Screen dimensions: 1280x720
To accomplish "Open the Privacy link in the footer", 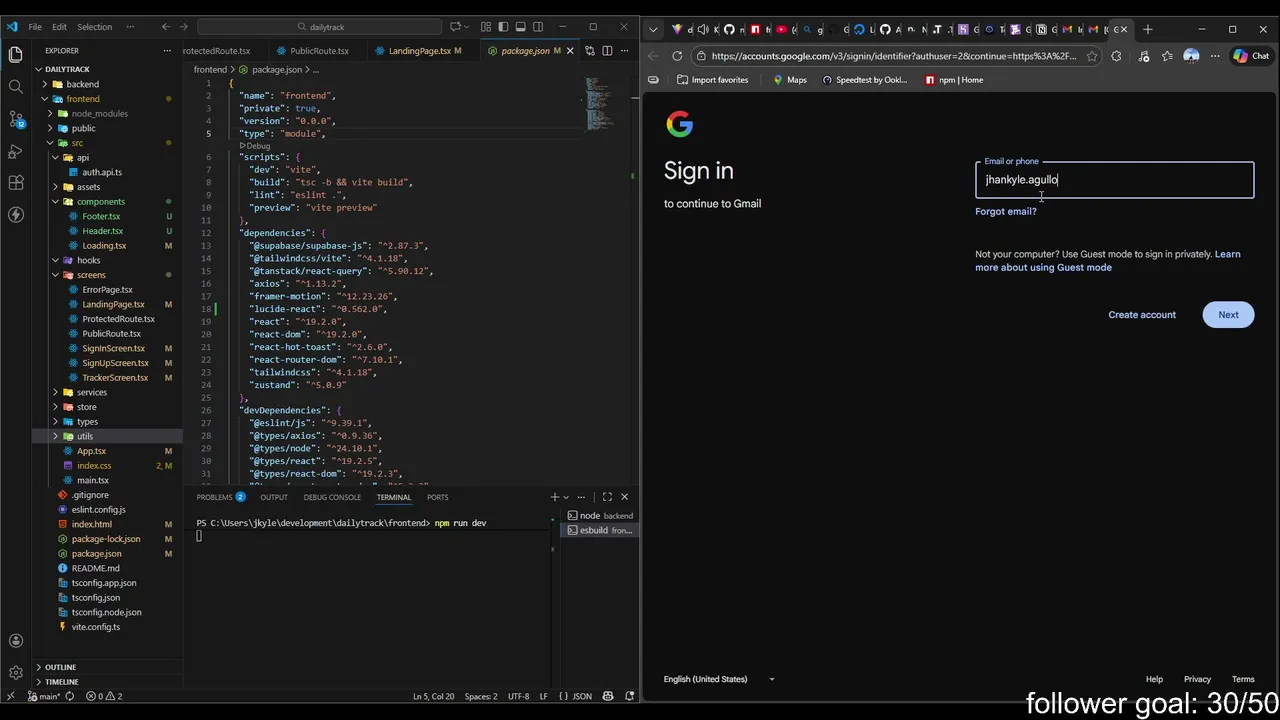I will click(x=1197, y=679).
